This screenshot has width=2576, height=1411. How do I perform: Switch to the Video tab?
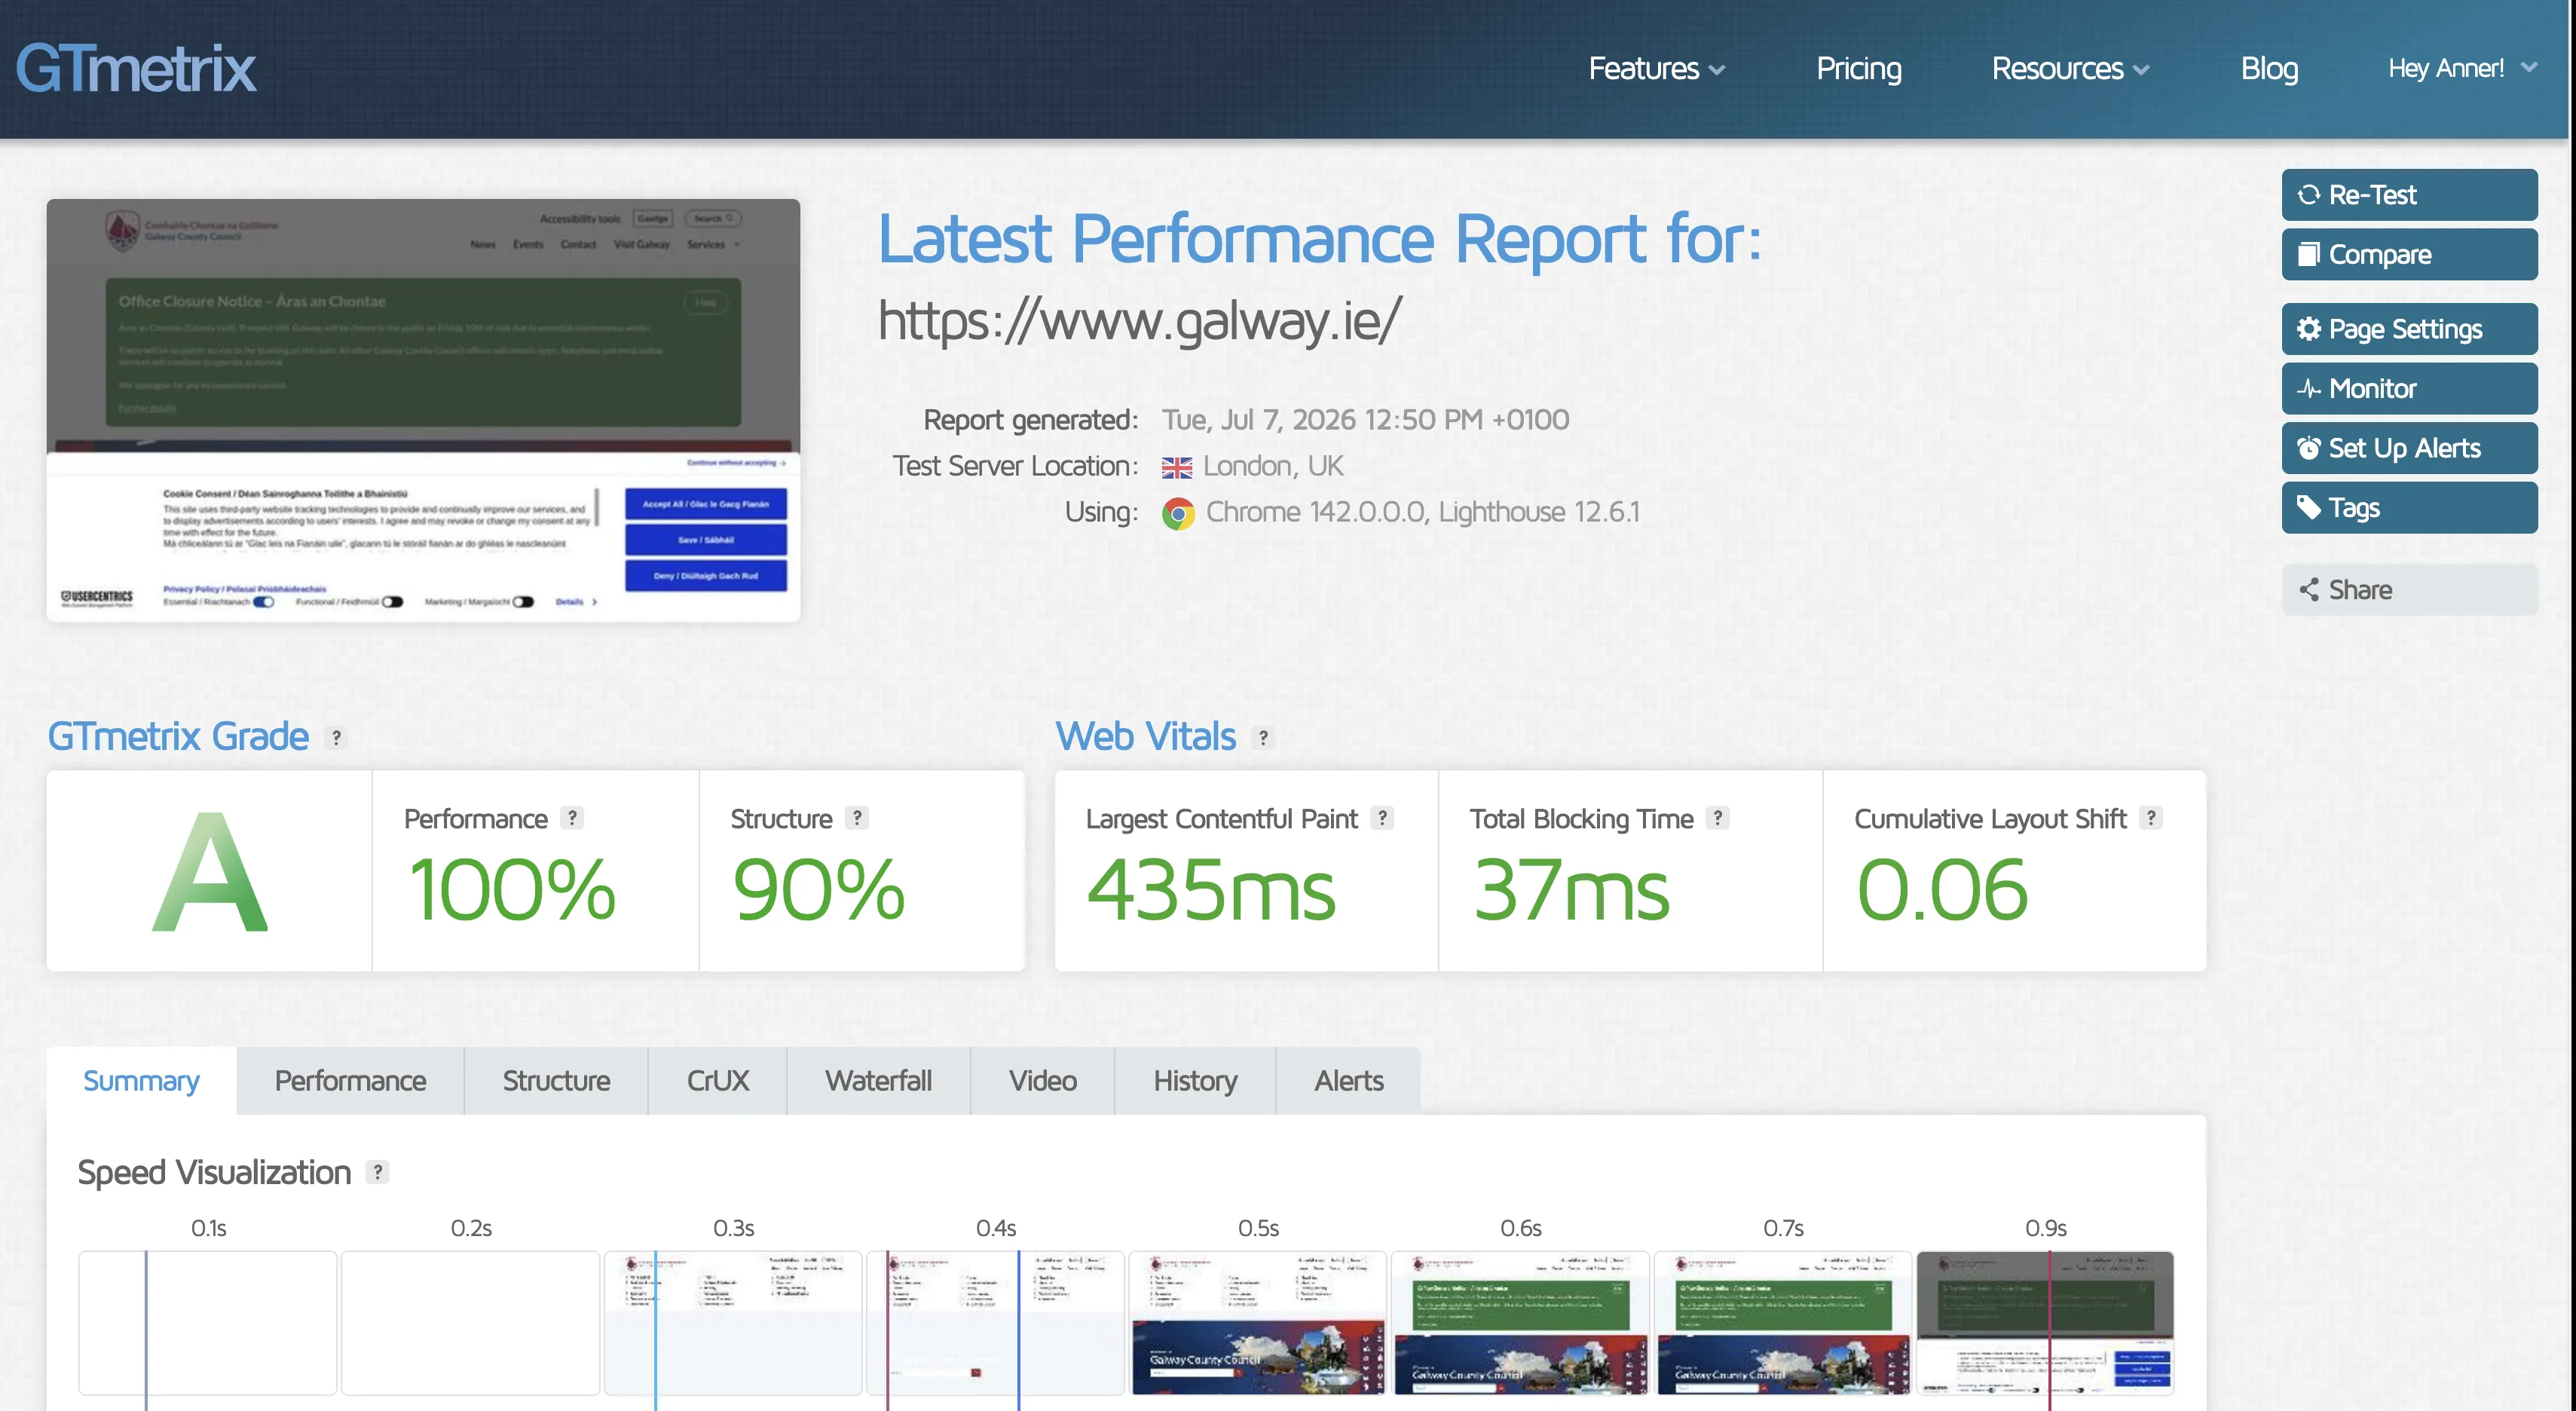(x=1042, y=1081)
